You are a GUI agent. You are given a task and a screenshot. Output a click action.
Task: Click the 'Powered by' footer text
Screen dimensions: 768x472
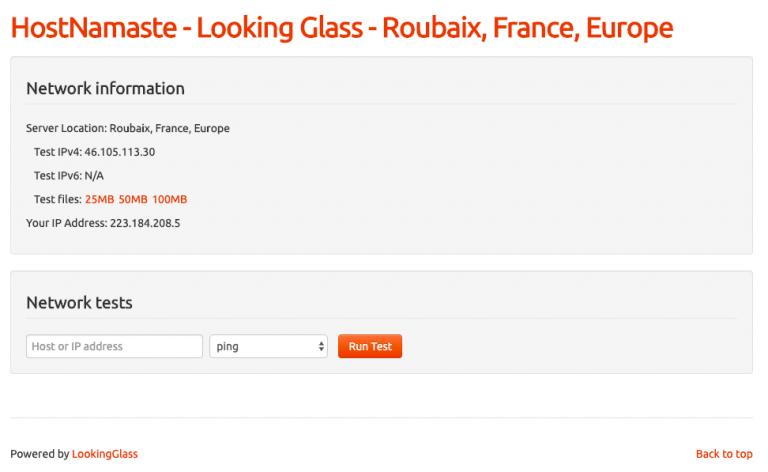point(40,454)
